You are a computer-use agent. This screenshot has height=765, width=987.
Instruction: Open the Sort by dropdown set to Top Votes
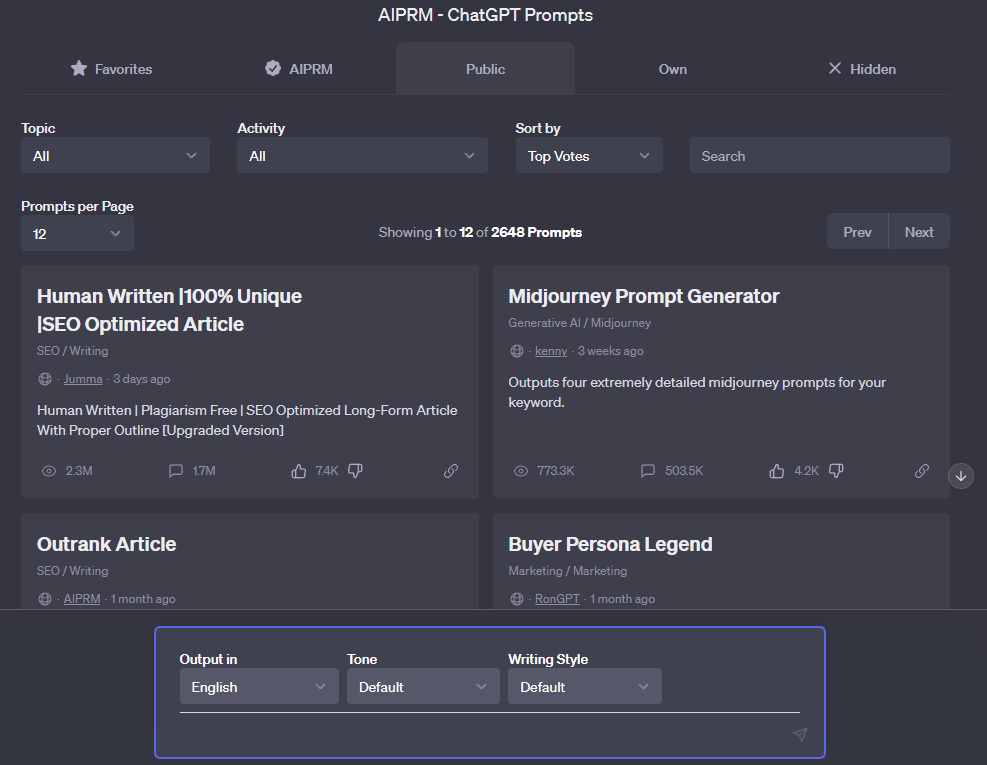[588, 155]
